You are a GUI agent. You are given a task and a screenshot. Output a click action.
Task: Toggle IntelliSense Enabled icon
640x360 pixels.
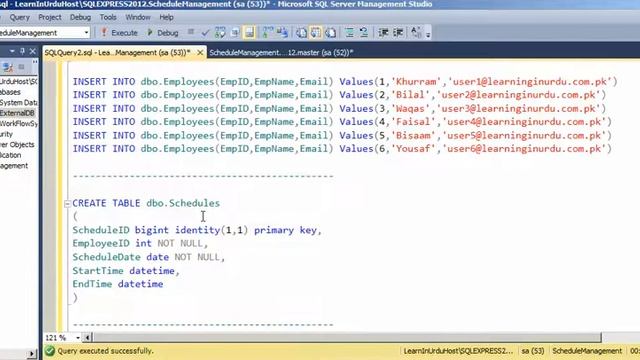[249, 33]
